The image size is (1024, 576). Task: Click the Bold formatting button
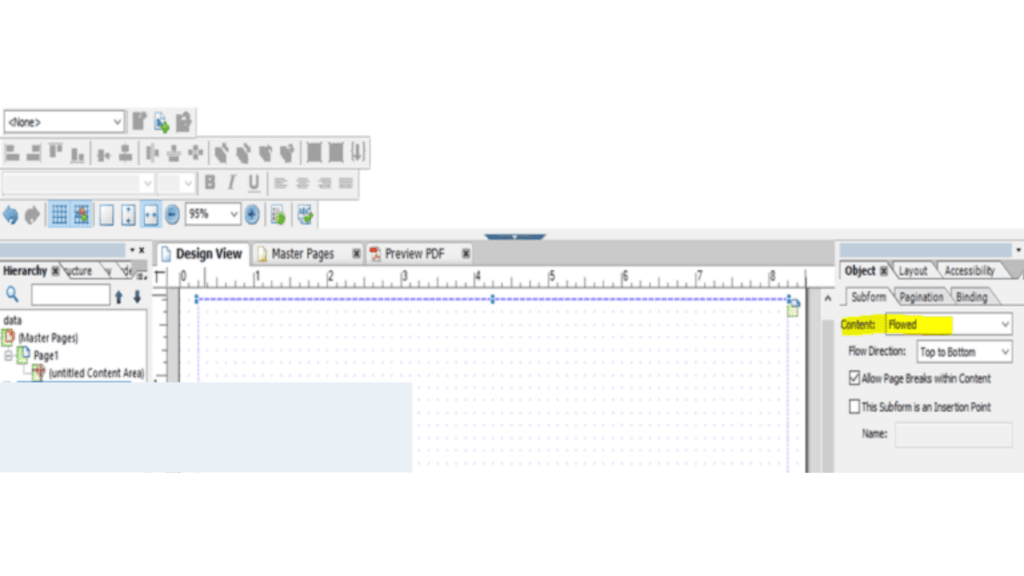click(210, 182)
